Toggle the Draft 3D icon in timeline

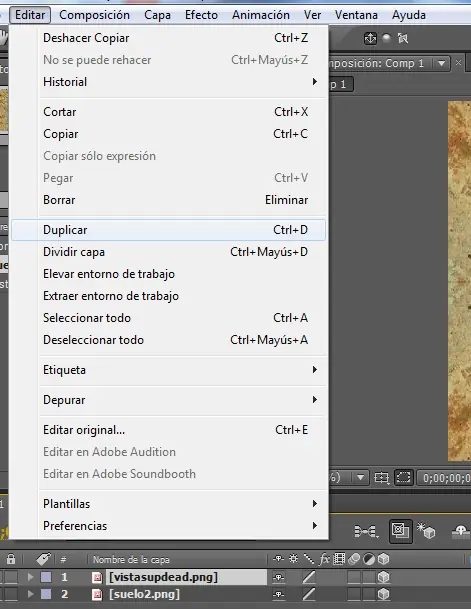(x=426, y=531)
